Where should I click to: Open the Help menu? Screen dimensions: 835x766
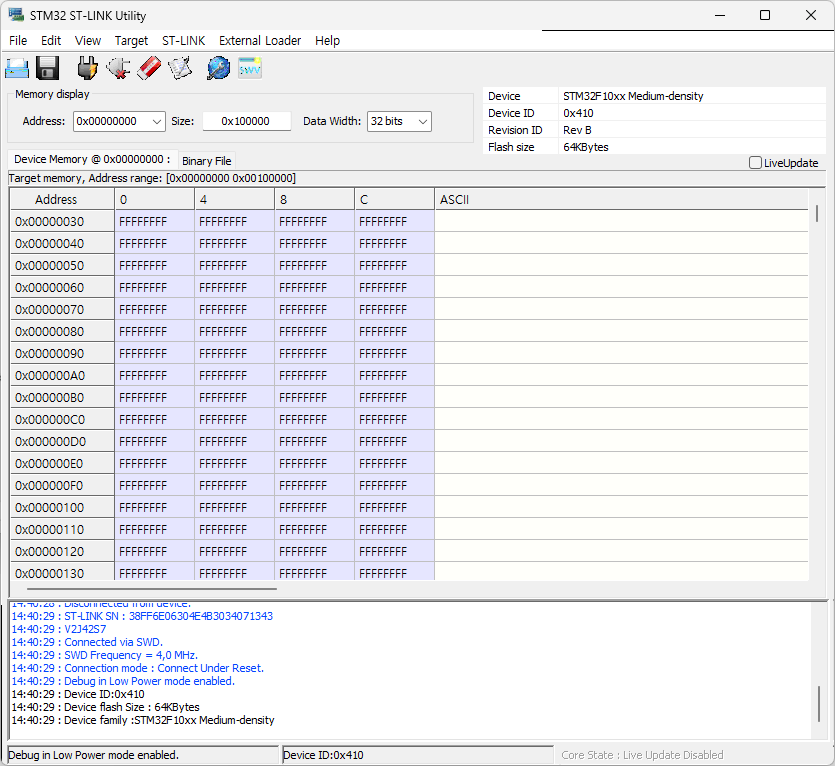pyautogui.click(x=328, y=40)
